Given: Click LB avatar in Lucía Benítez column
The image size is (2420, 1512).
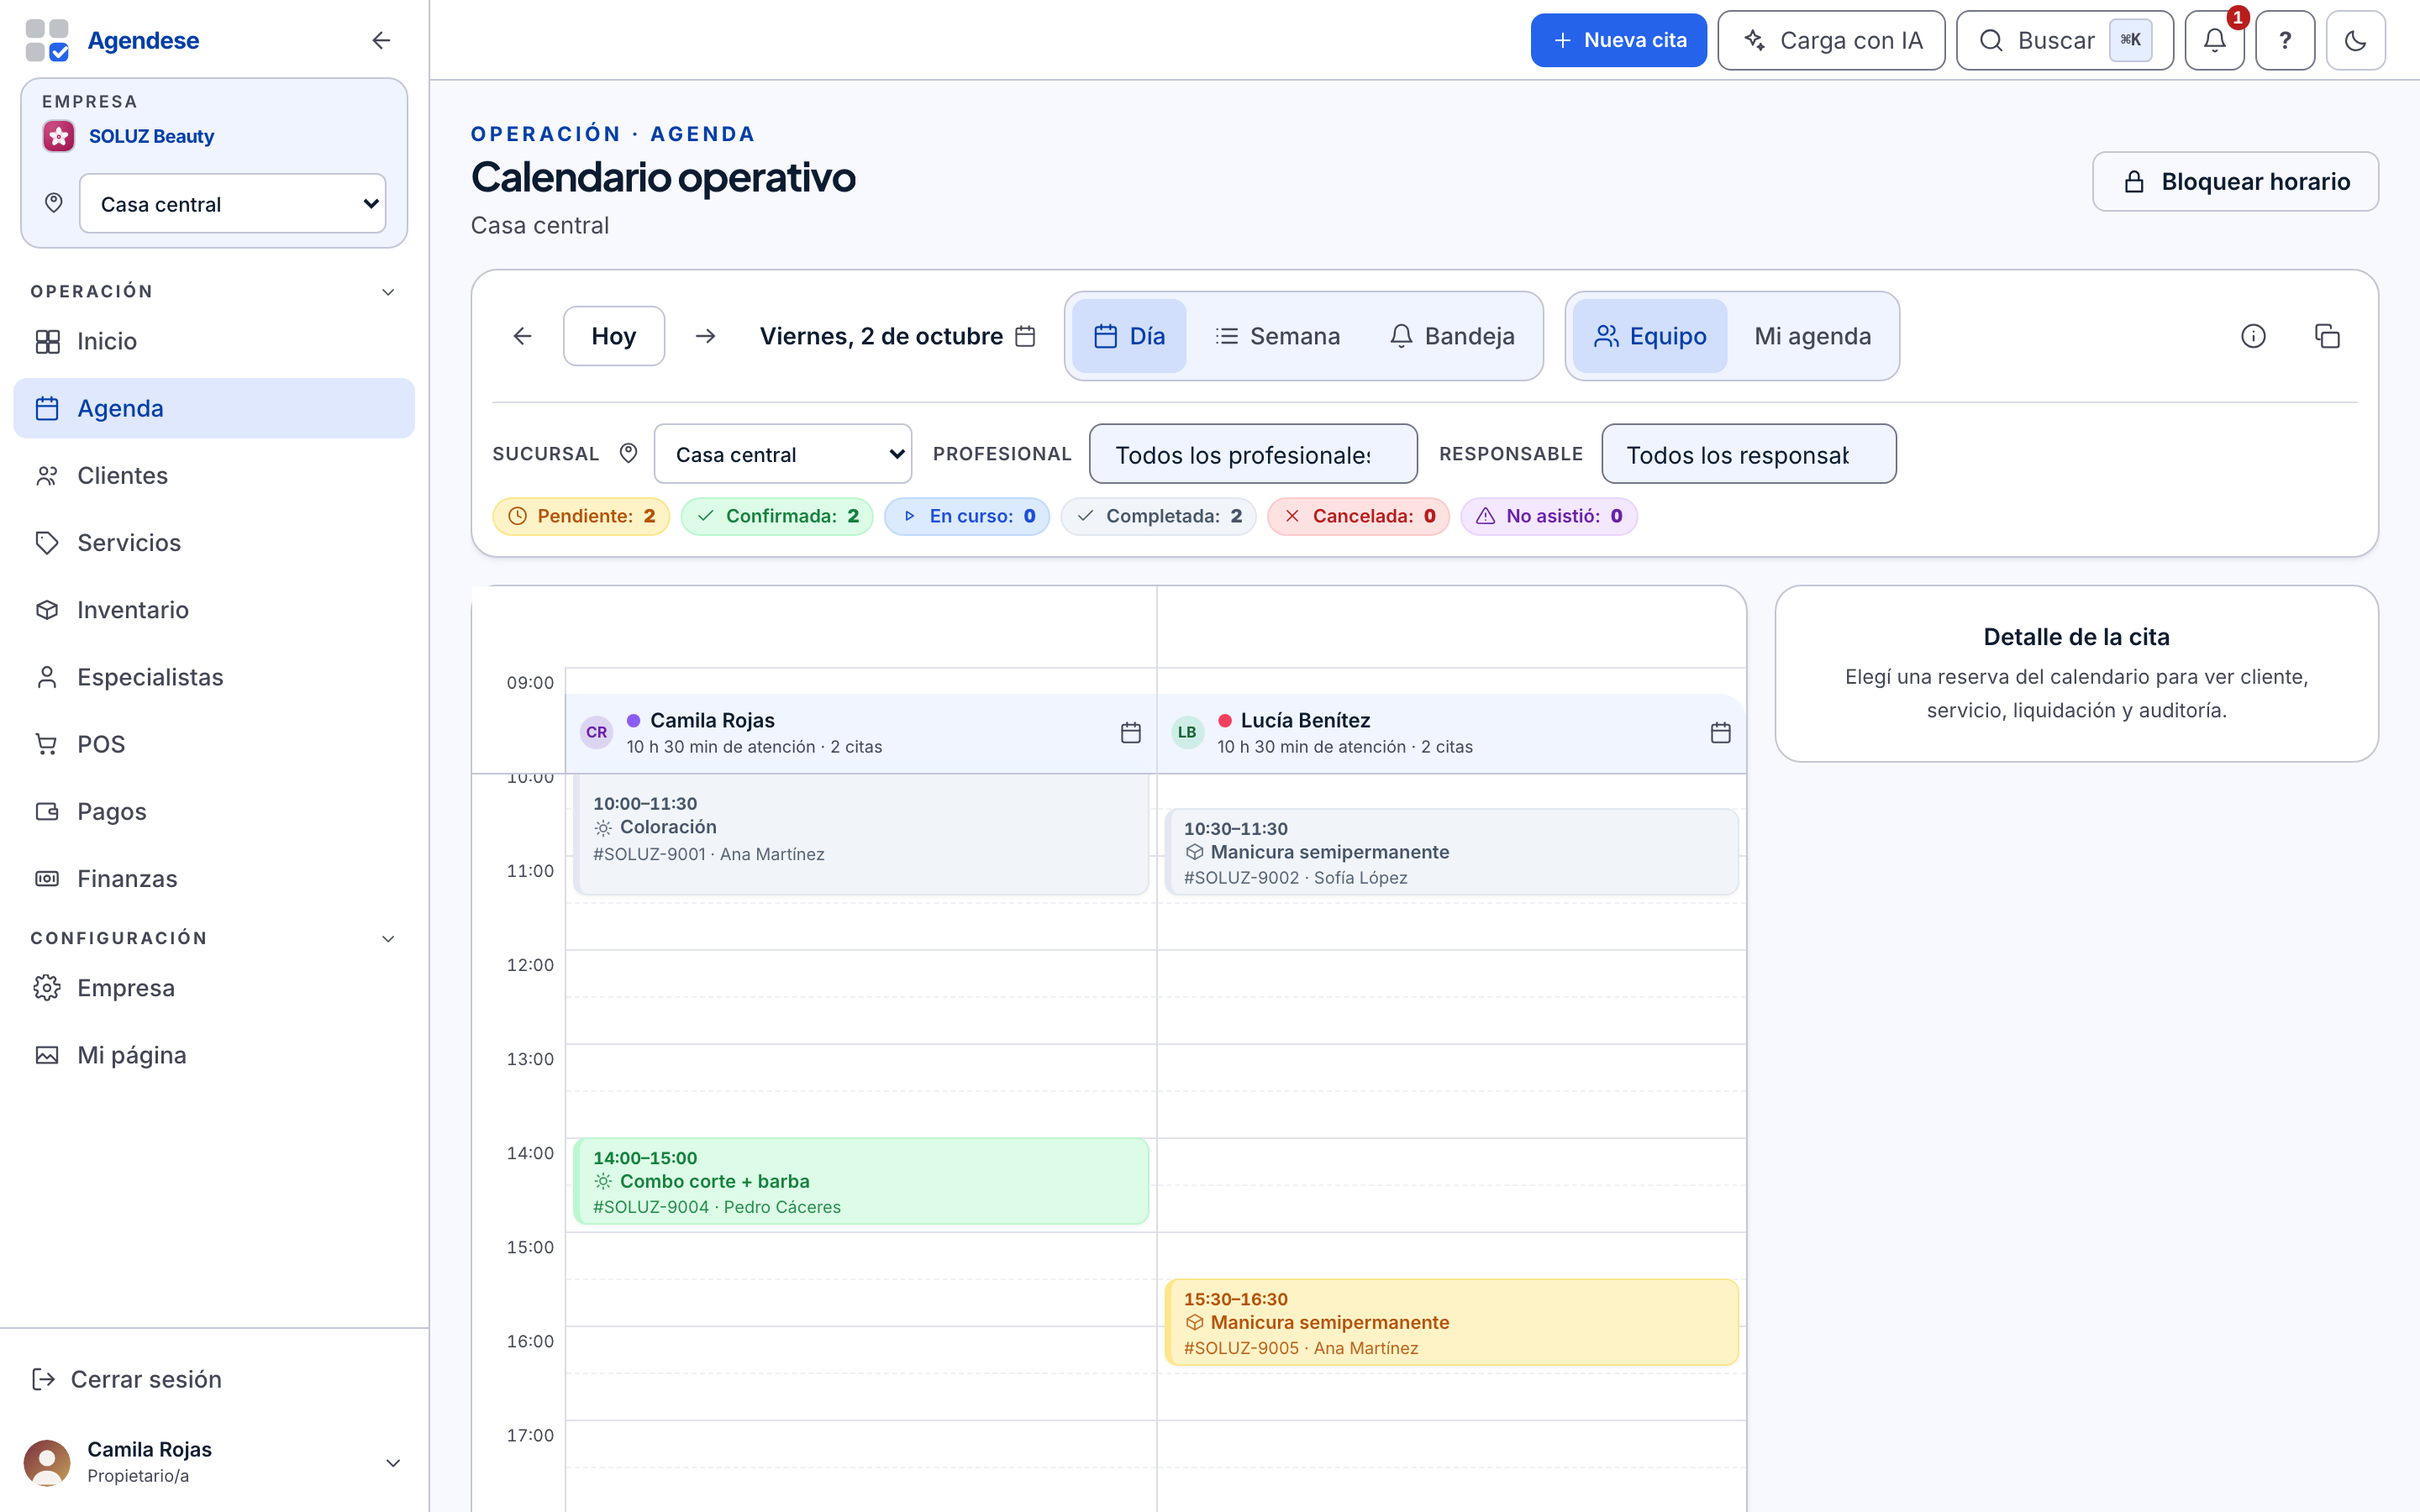Looking at the screenshot, I should click(x=1187, y=732).
